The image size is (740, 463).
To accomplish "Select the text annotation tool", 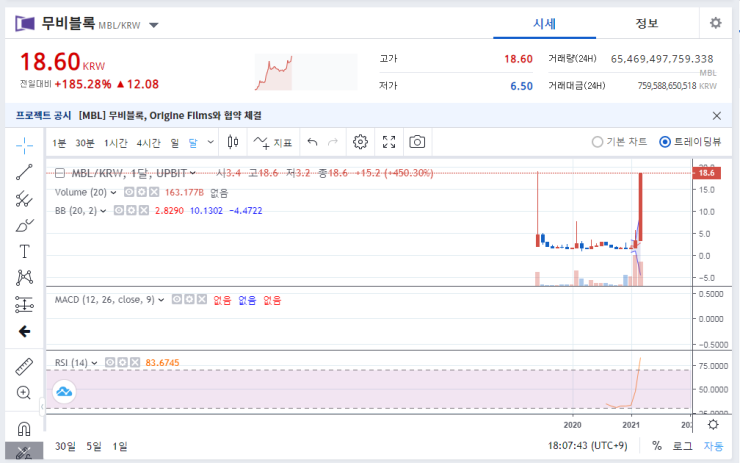I will [24, 251].
